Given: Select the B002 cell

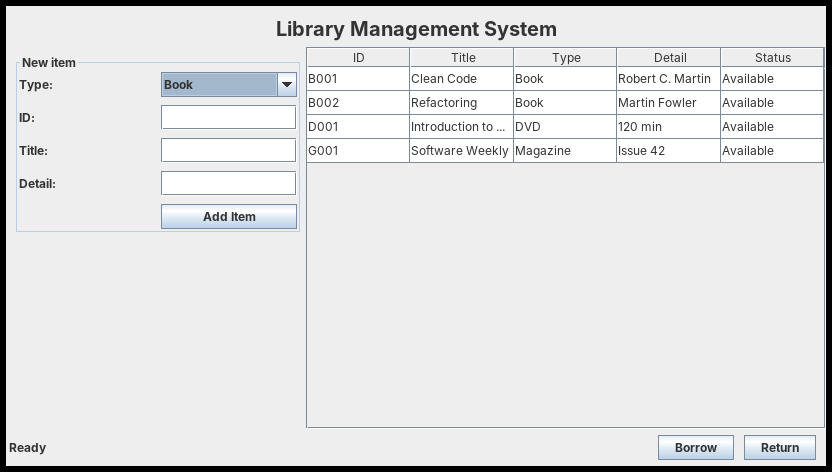Looking at the screenshot, I should pyautogui.click(x=358, y=102).
